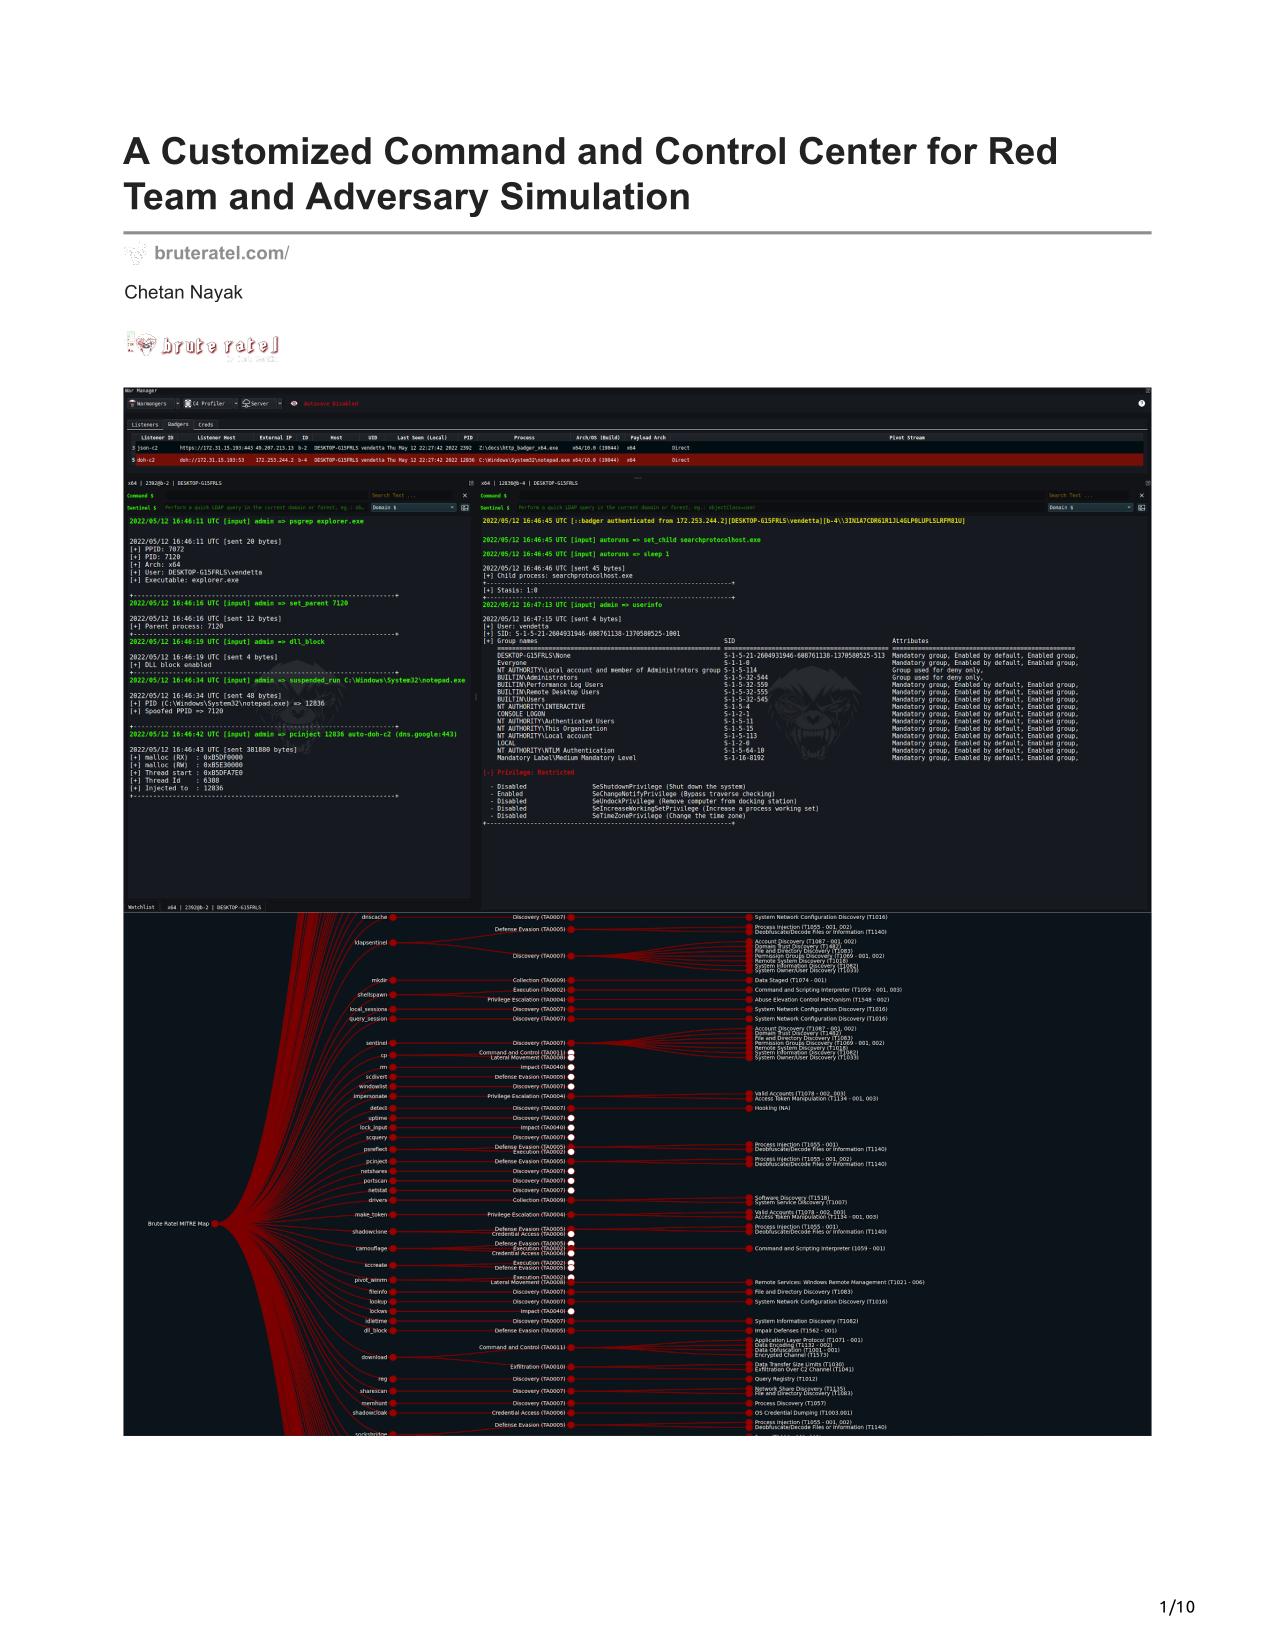Image resolution: width=1275 pixels, height=1650 pixels.
Task: Close the search in b-4 pane
Action: point(1142,495)
